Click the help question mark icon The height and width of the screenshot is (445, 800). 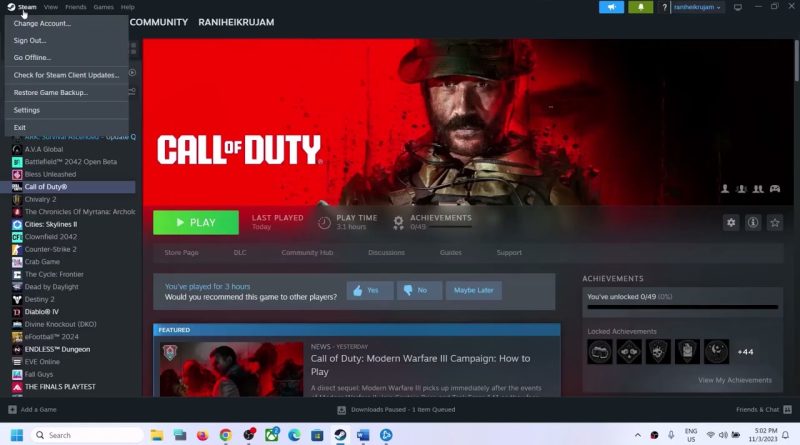(664, 7)
